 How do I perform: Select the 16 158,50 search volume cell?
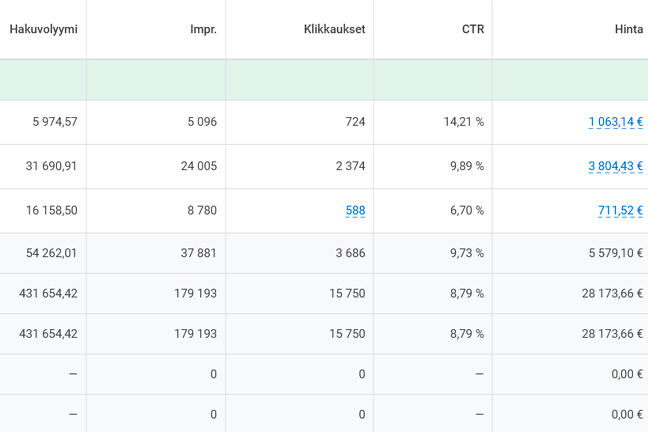(51, 210)
